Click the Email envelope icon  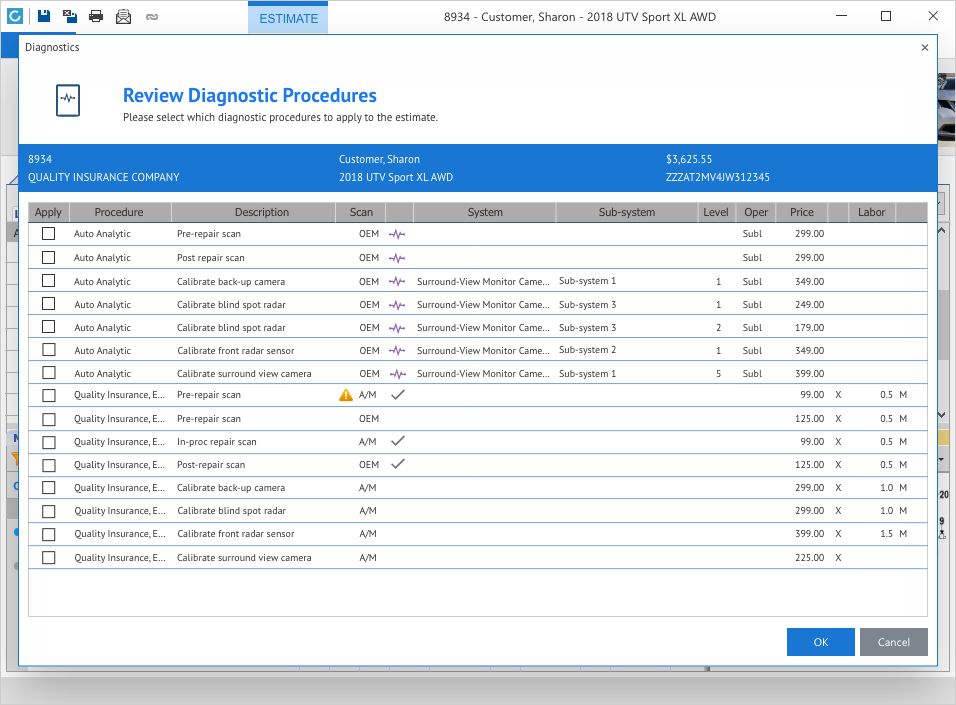(x=123, y=16)
